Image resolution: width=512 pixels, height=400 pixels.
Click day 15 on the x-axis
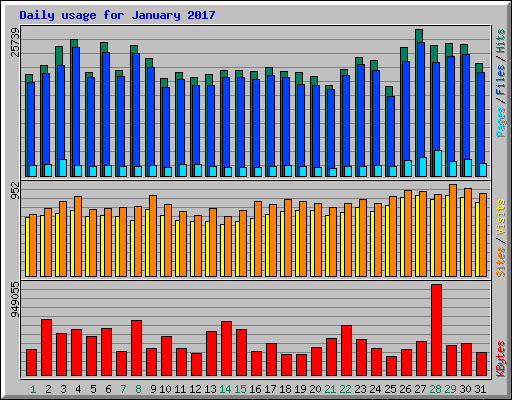240,389
